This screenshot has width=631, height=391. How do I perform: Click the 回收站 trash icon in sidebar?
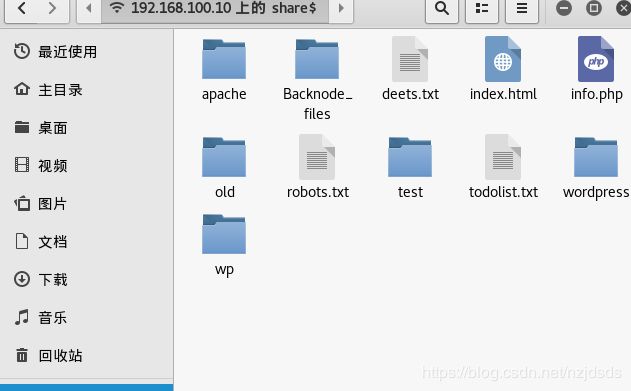click(x=22, y=355)
